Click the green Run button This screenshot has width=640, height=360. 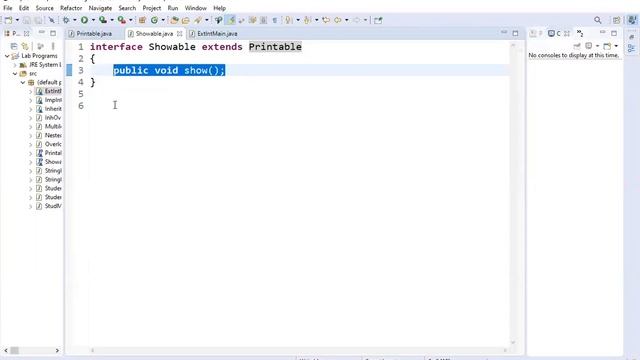[84, 20]
